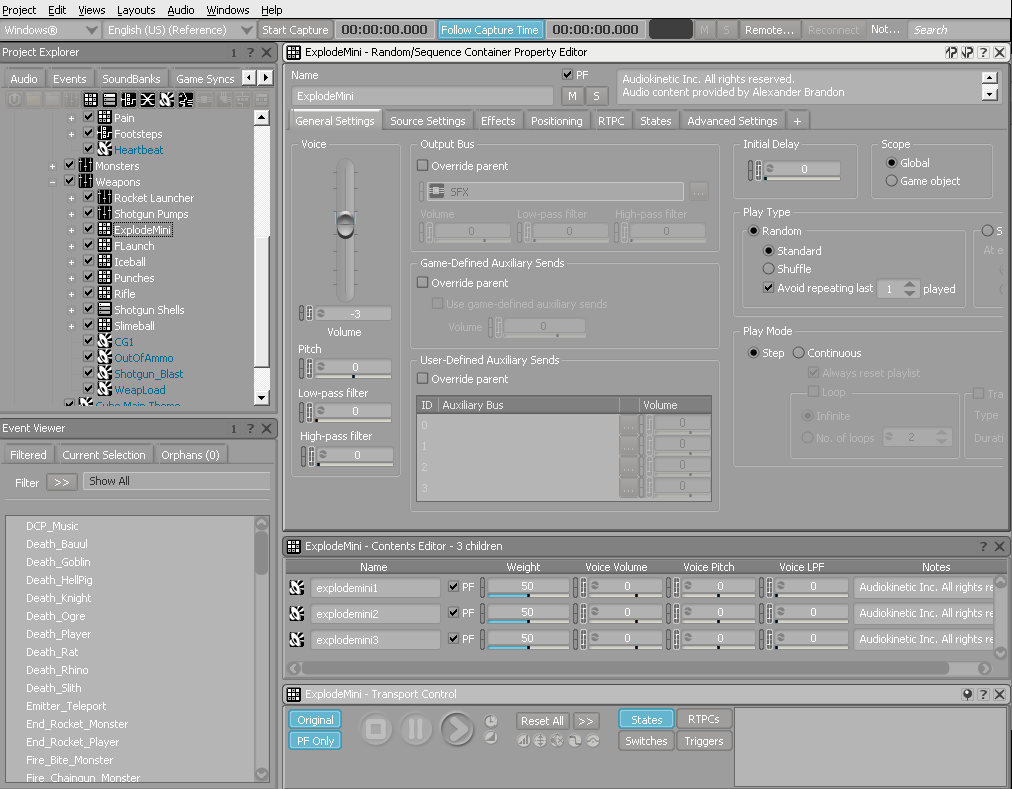Click the sound object icon beside explodemini1
This screenshot has height=789, width=1012.
pyautogui.click(x=296, y=587)
